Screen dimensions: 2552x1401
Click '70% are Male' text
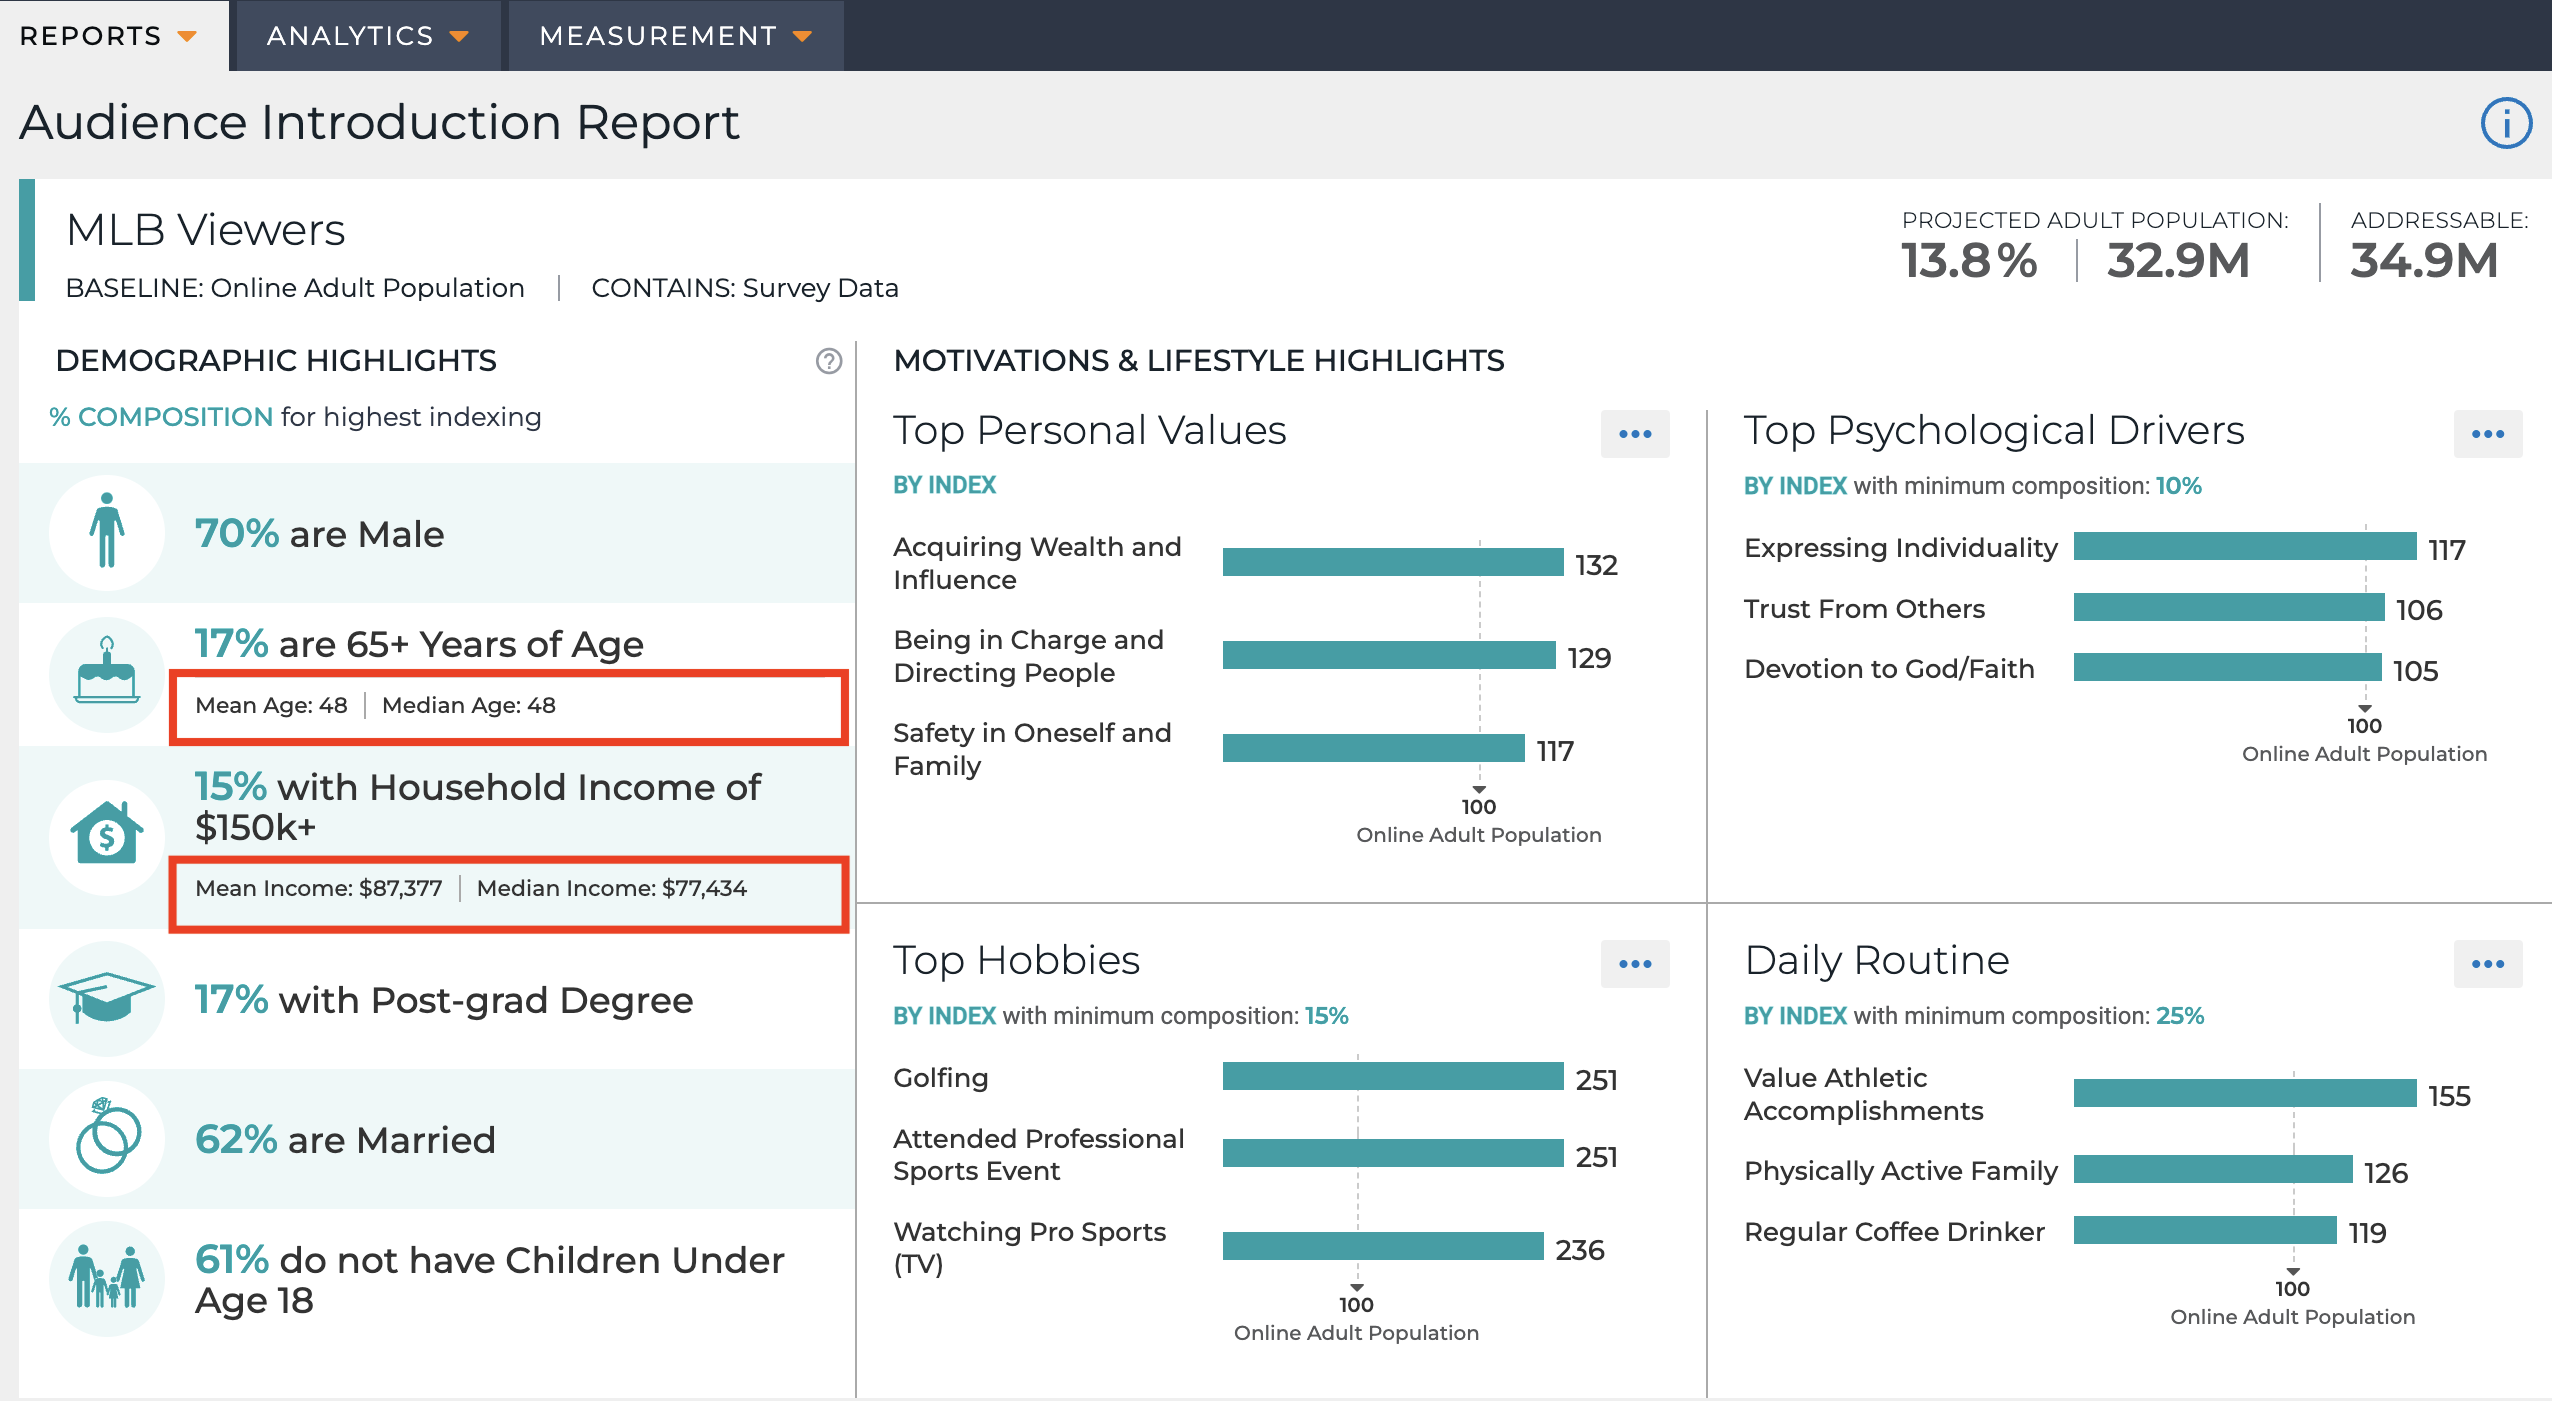click(319, 534)
